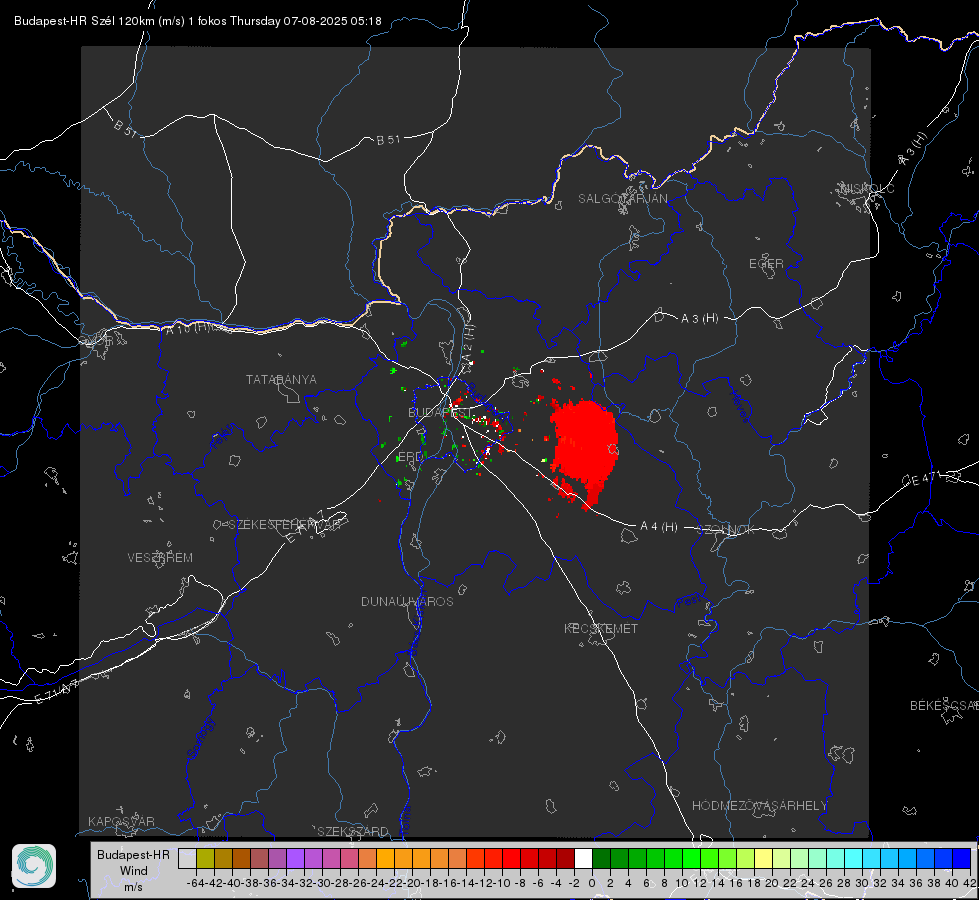Select the blue Pest county label
979x900 pixels.
pyautogui.click(x=688, y=601)
